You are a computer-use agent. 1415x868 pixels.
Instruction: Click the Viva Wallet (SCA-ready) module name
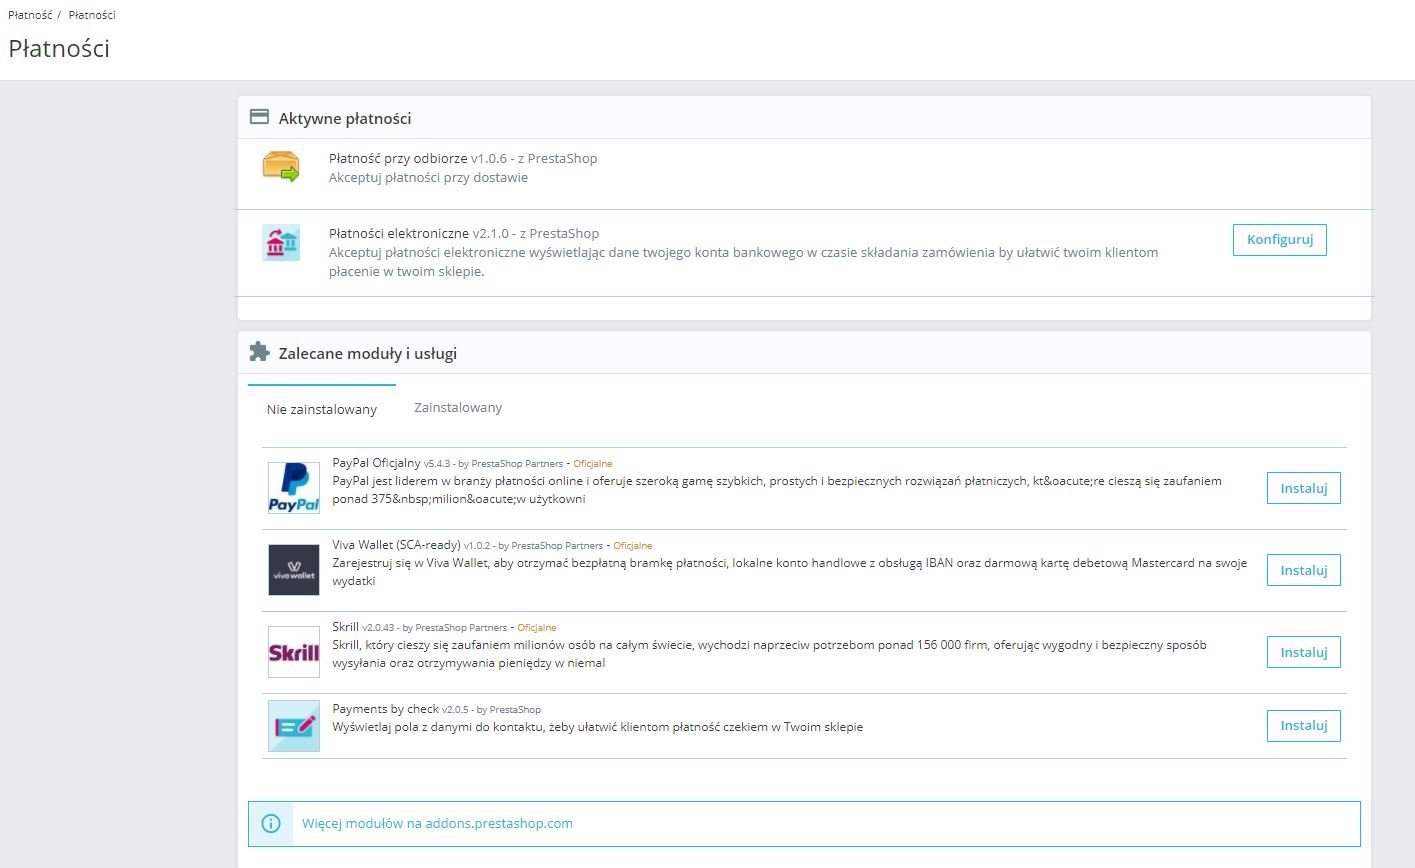point(396,545)
